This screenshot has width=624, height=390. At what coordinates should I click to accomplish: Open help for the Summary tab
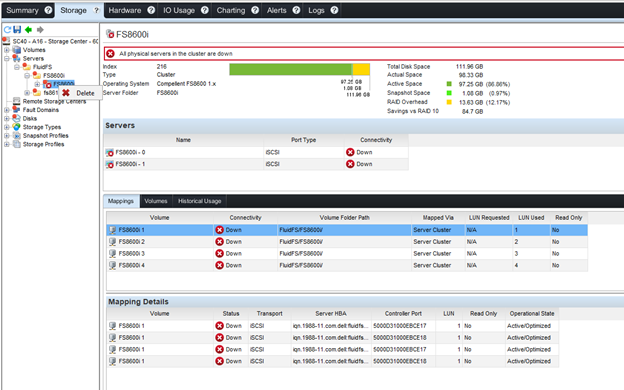[x=48, y=10]
